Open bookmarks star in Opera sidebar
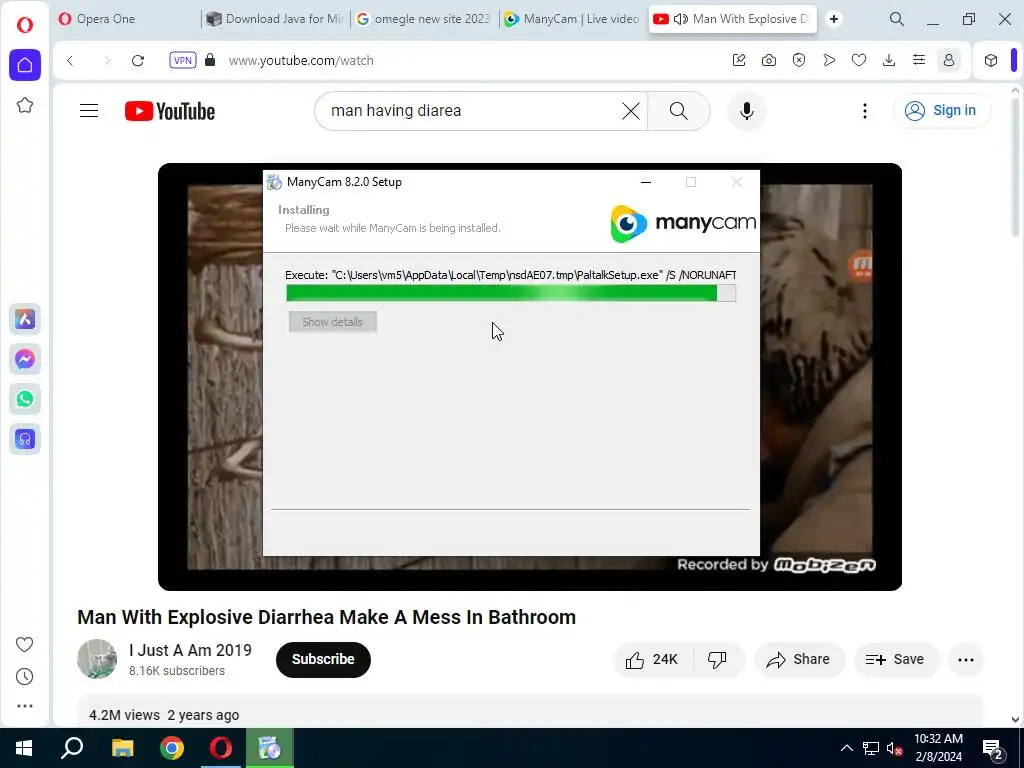The image size is (1024, 768). [x=25, y=105]
